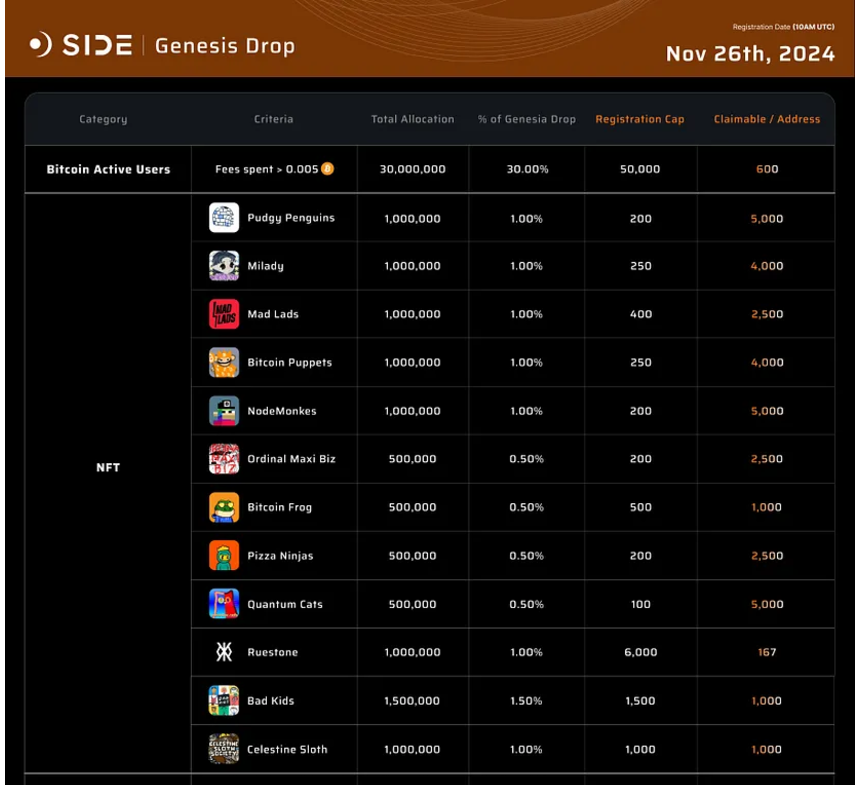The height and width of the screenshot is (785, 855).
Task: Click the Milady name text
Action: pyautogui.click(x=266, y=266)
